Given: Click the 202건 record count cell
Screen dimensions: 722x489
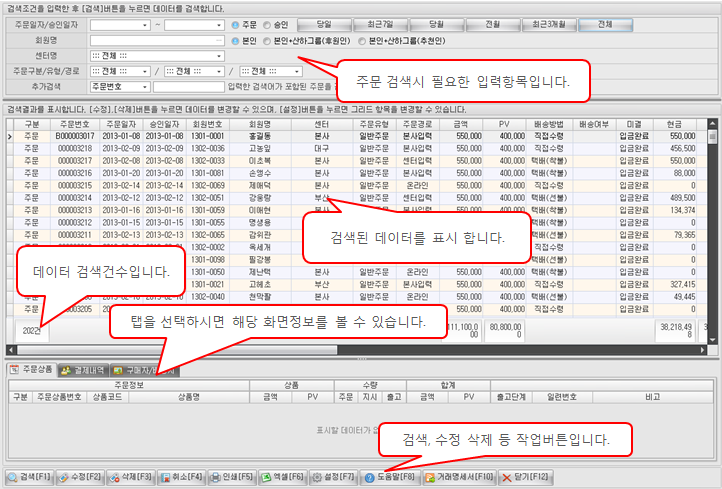Looking at the screenshot, I should (31, 331).
